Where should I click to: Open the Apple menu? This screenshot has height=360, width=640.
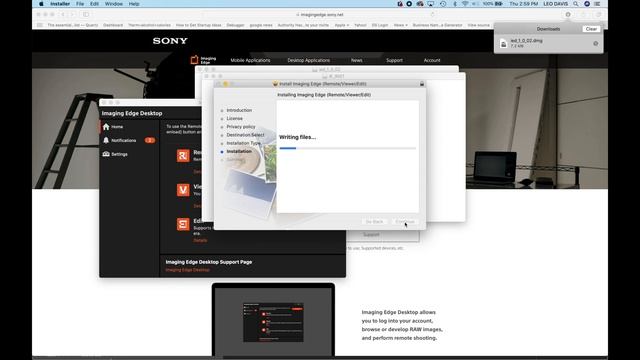[41, 4]
